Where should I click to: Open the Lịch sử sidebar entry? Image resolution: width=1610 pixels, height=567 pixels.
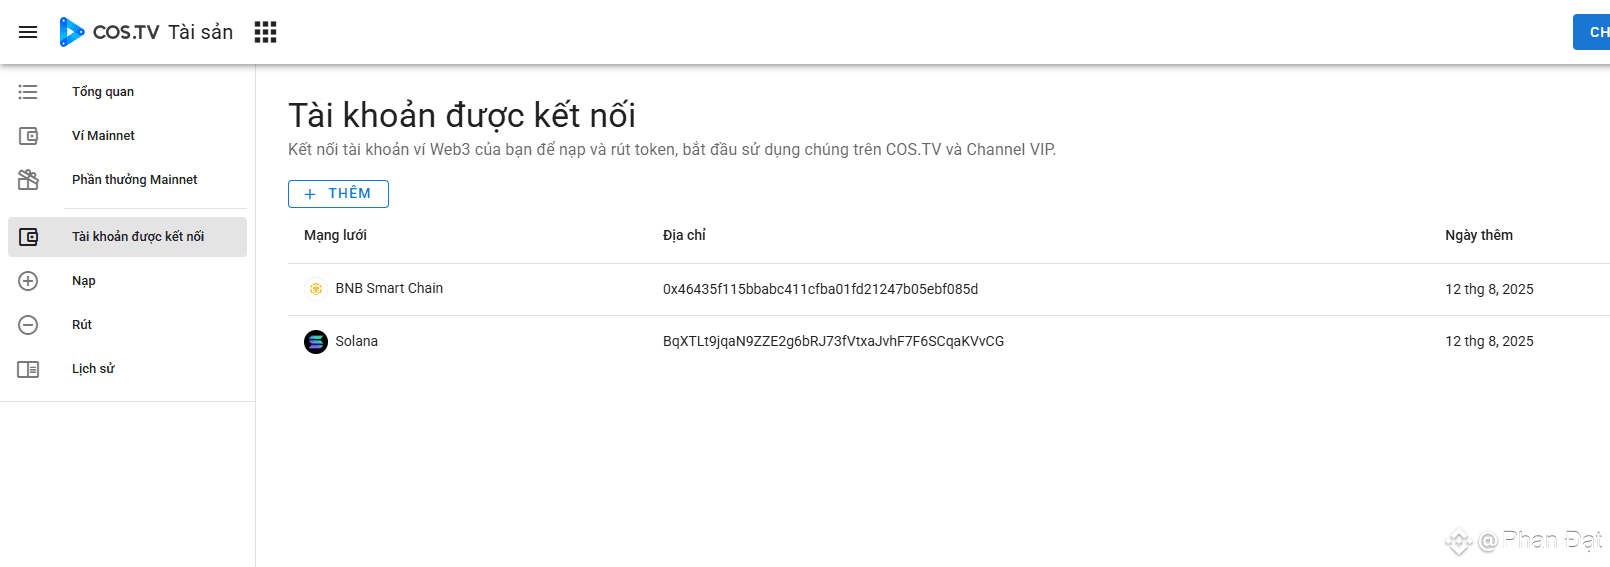coord(93,369)
